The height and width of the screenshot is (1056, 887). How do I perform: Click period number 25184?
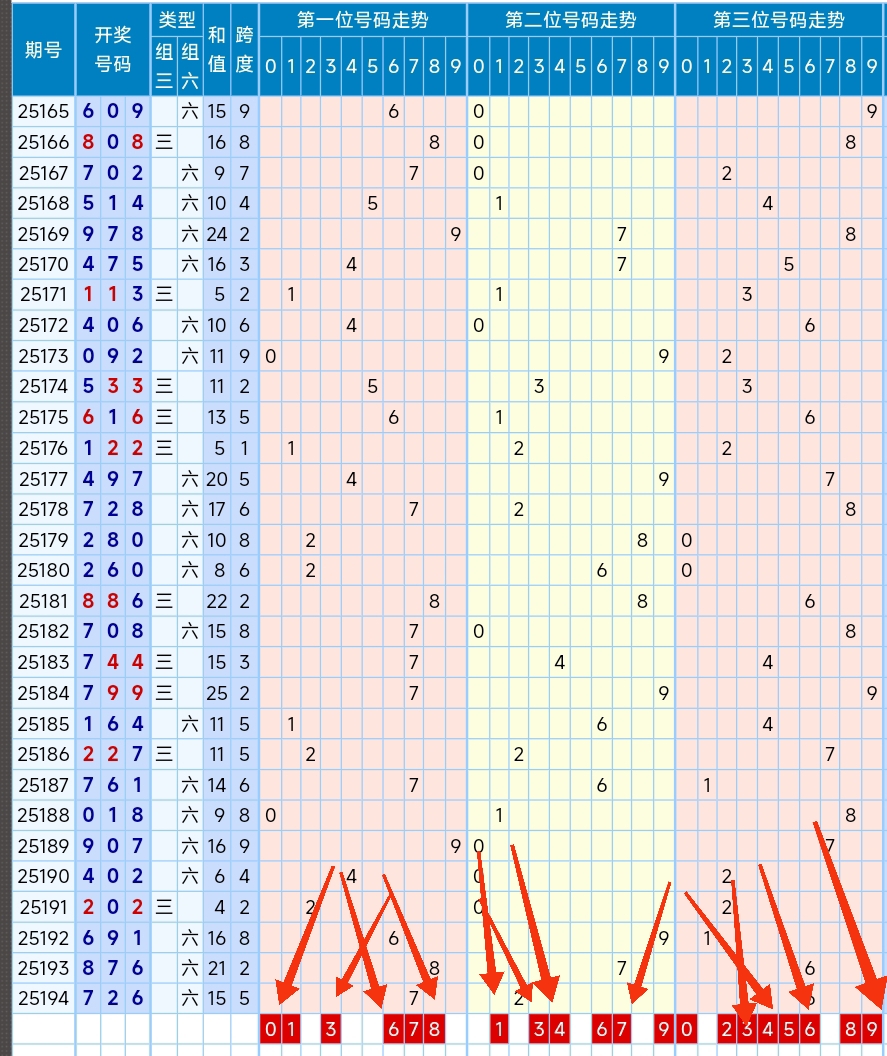(x=43, y=693)
